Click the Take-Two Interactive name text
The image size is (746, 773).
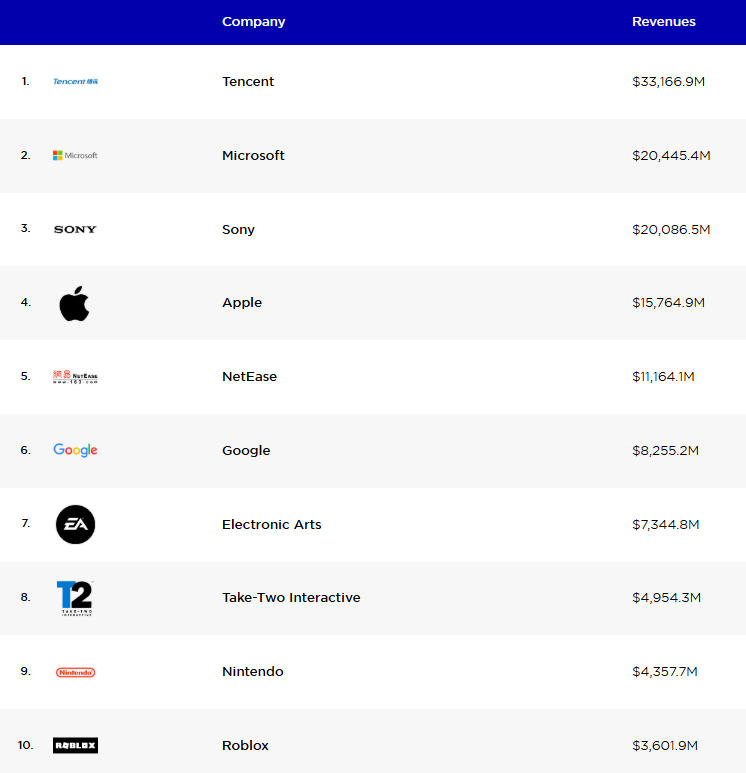click(x=291, y=598)
